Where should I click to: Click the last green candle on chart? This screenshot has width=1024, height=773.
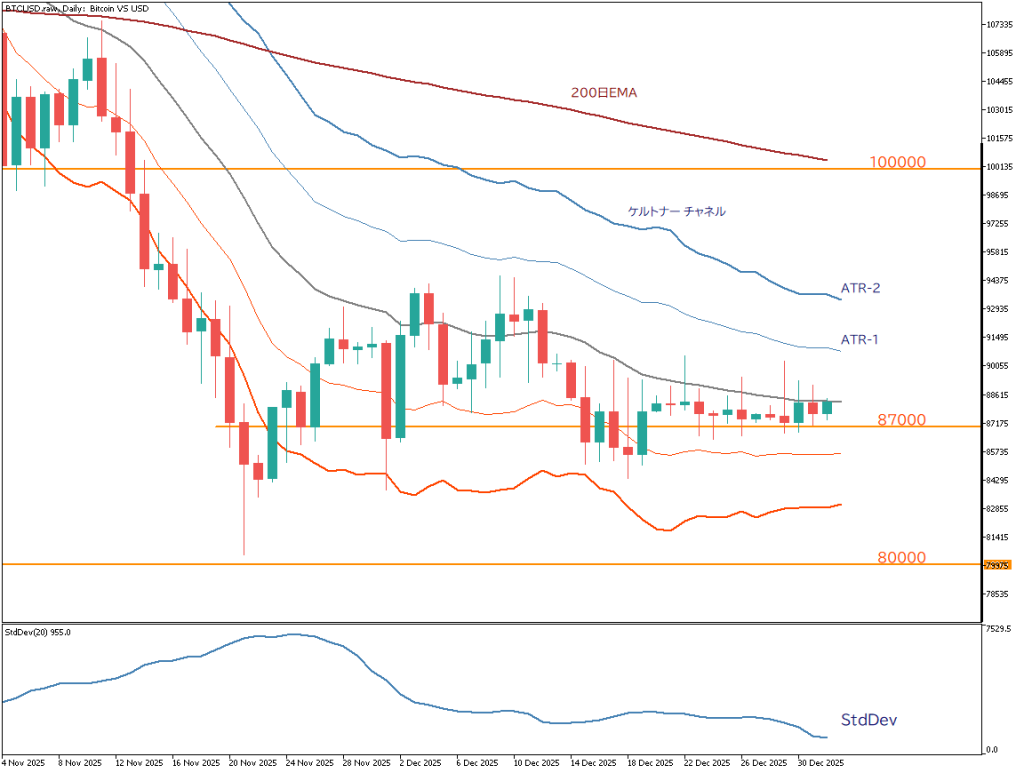(x=828, y=406)
